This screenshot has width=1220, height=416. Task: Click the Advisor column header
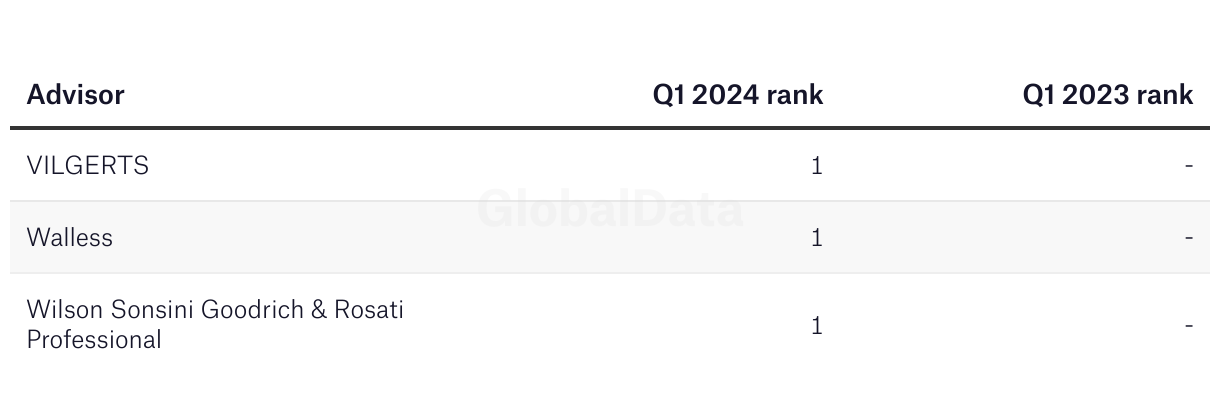point(75,95)
